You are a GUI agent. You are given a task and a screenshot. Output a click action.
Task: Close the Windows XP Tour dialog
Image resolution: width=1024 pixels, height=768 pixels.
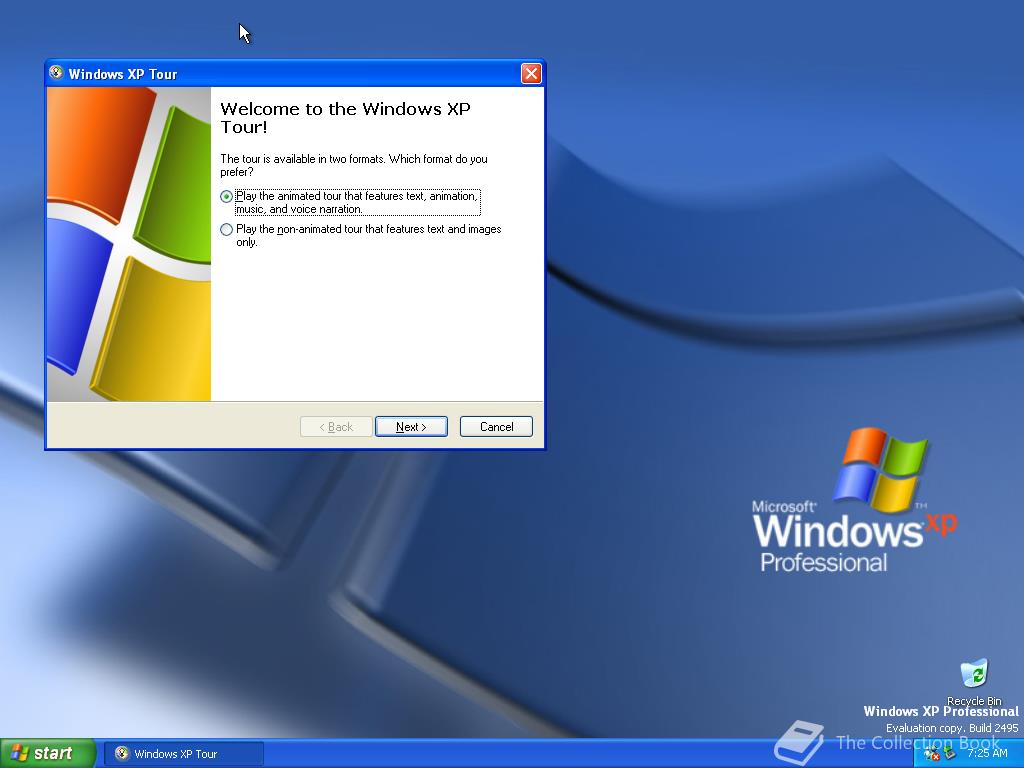(531, 73)
